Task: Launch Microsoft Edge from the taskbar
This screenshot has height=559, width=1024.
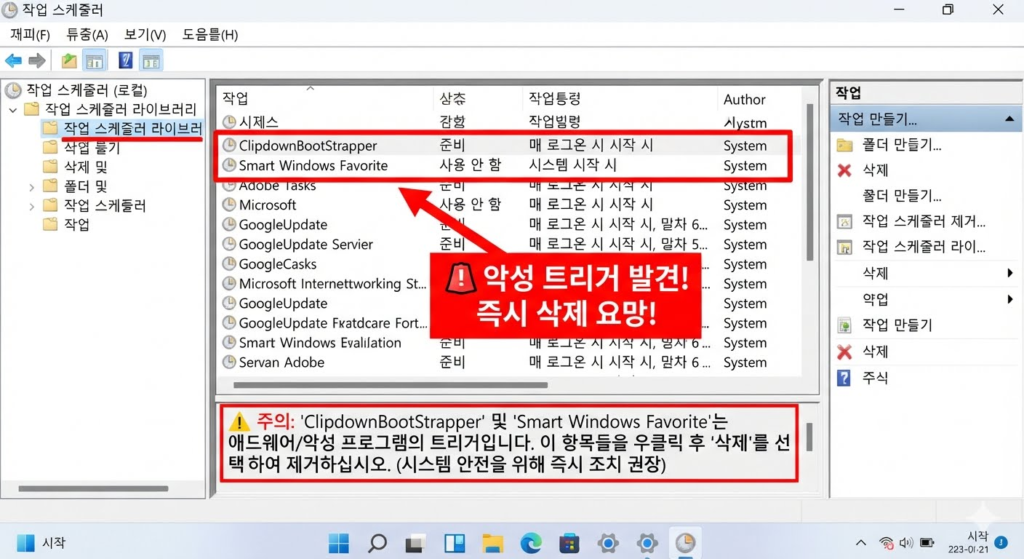Action: tap(530, 543)
